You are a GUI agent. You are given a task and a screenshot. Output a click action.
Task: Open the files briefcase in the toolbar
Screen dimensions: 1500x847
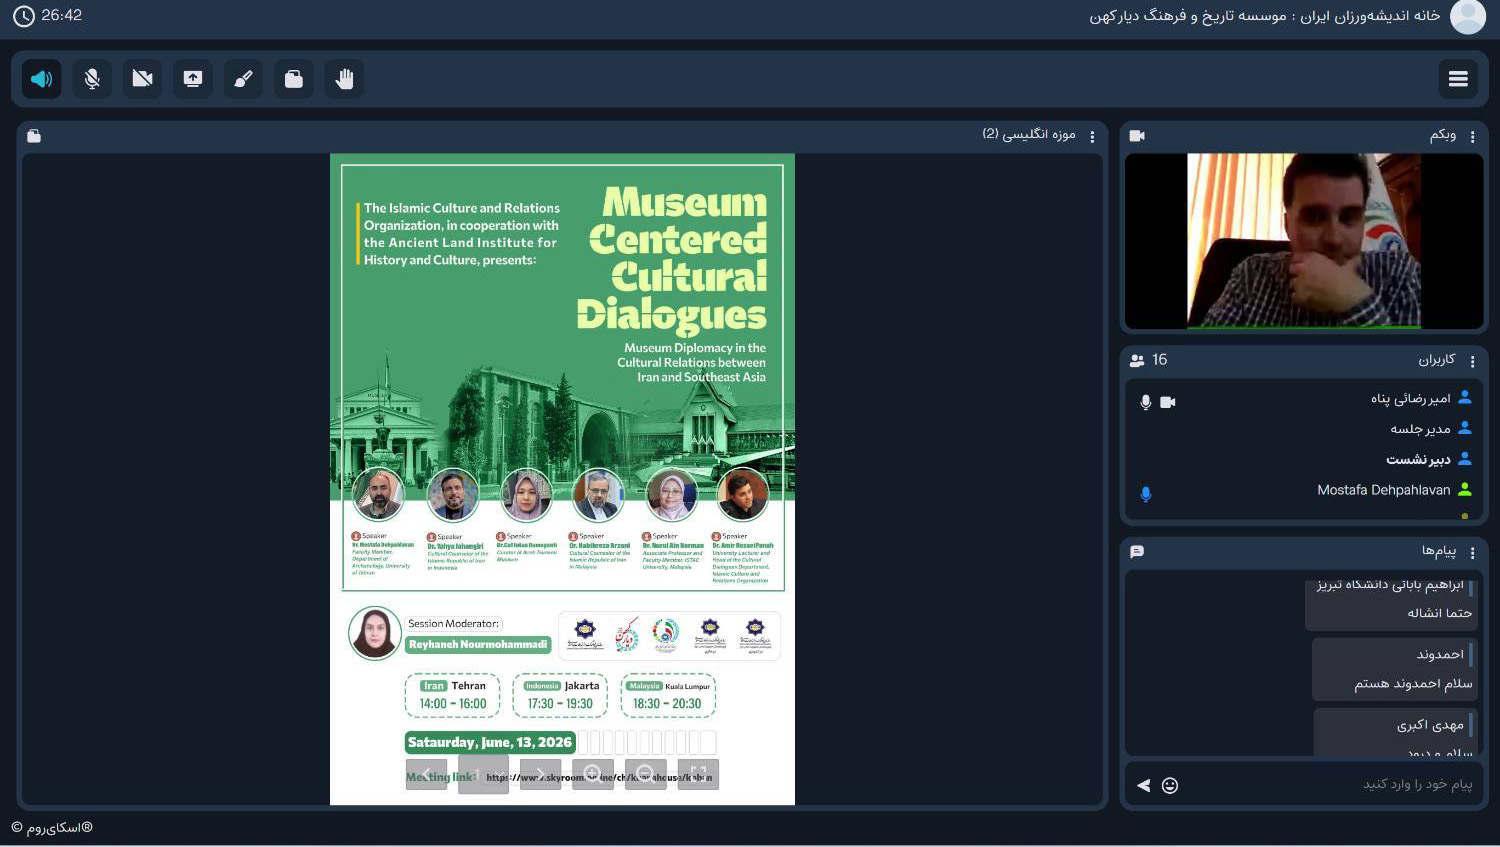click(294, 79)
